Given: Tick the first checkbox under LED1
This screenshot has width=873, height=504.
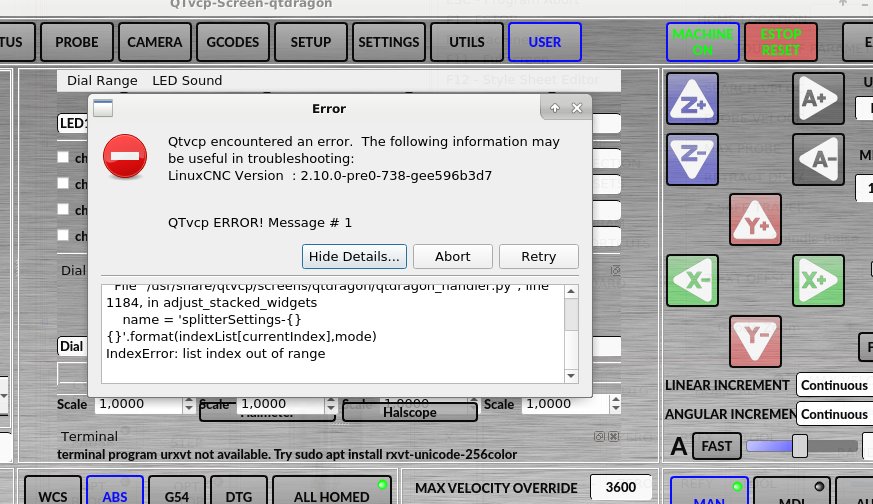Looking at the screenshot, I should click(x=63, y=157).
